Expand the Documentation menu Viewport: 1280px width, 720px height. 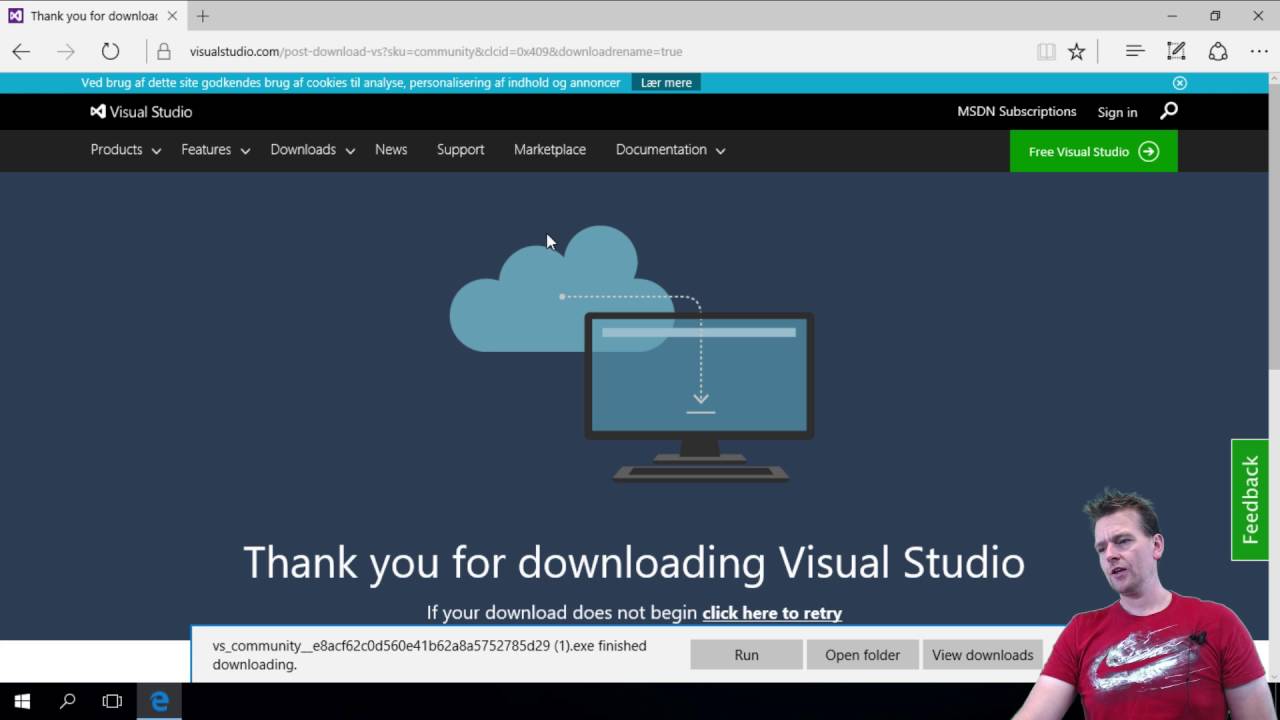(x=671, y=150)
